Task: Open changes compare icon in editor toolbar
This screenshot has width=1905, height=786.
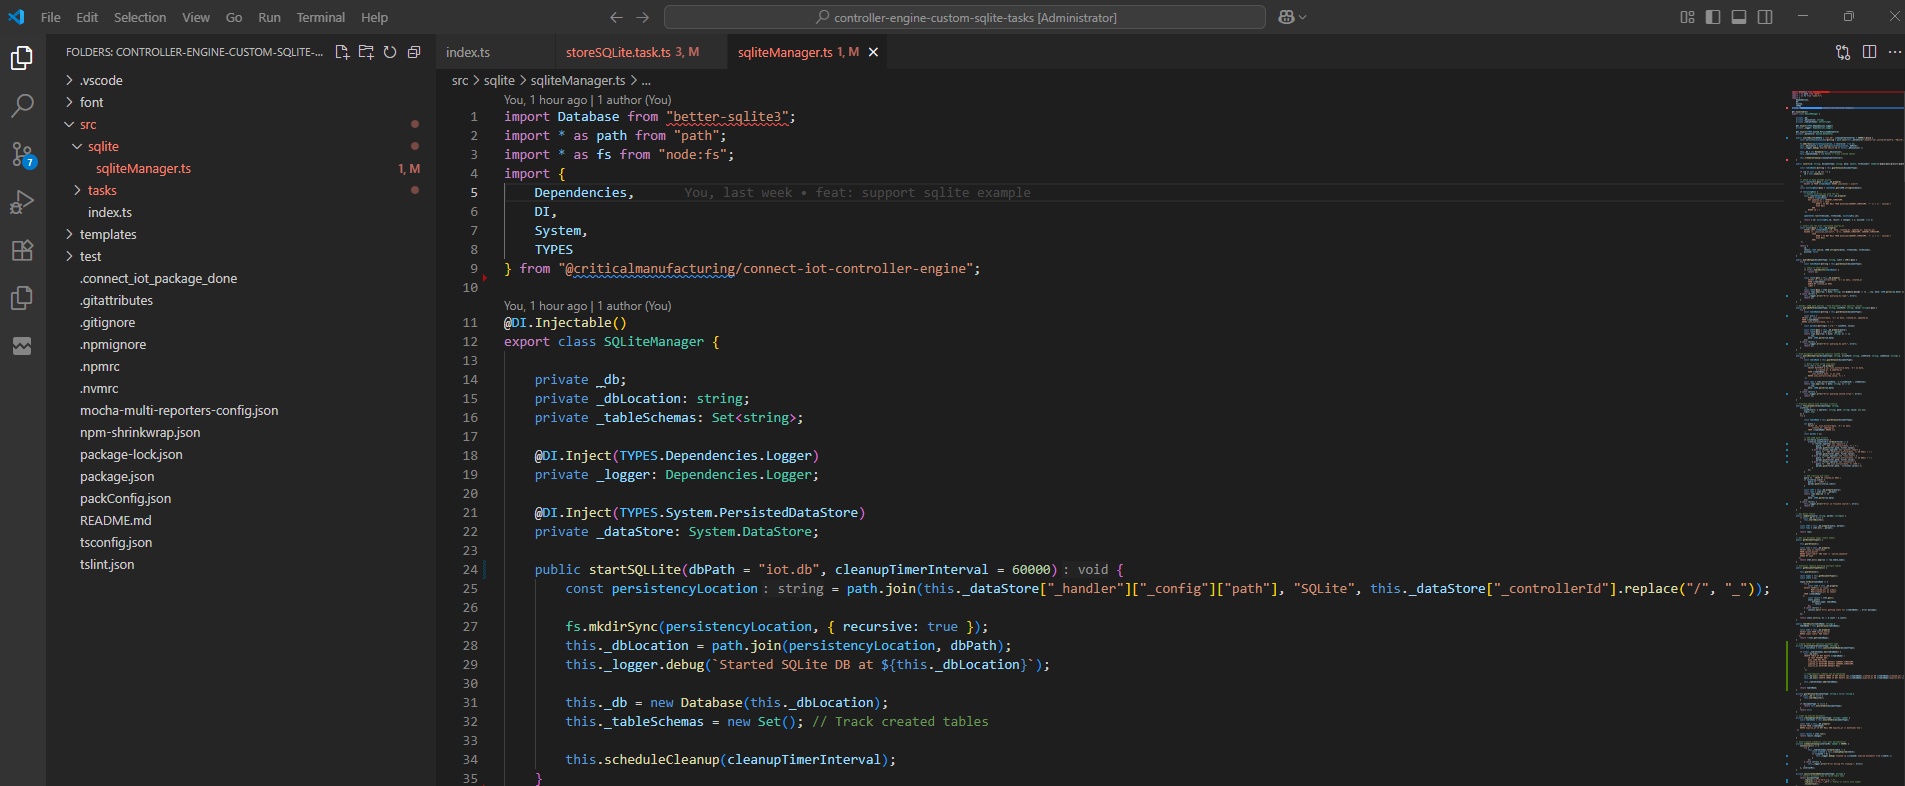Action: [x=1843, y=52]
